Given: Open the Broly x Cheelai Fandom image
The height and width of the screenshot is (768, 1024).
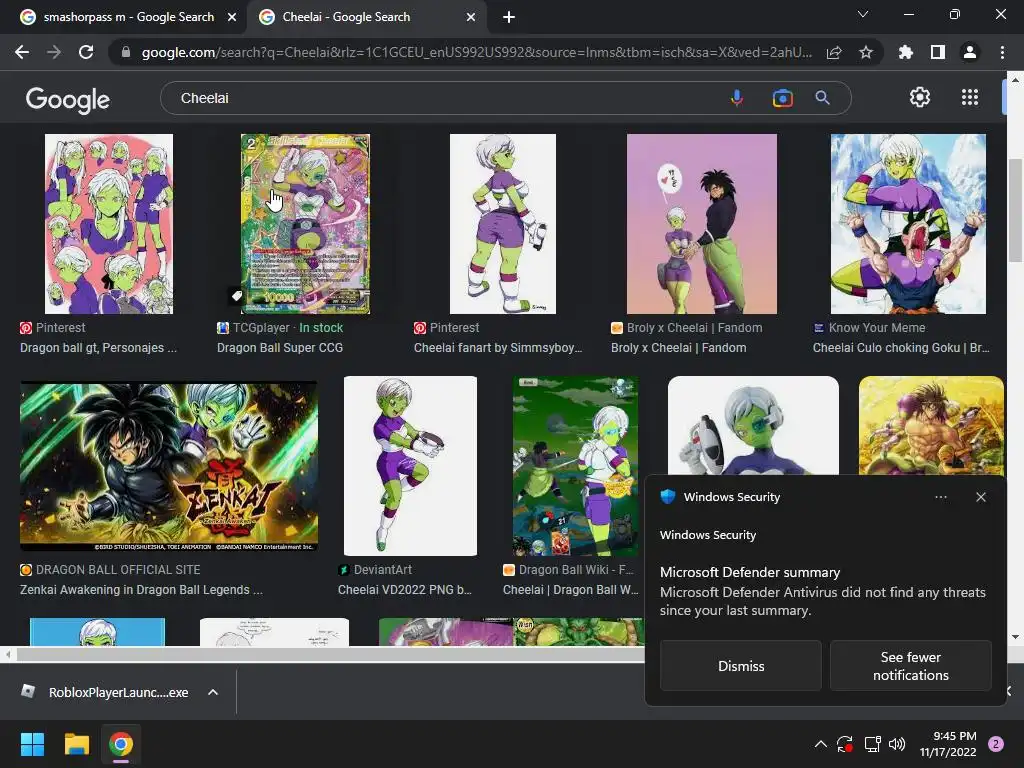Looking at the screenshot, I should coord(702,224).
